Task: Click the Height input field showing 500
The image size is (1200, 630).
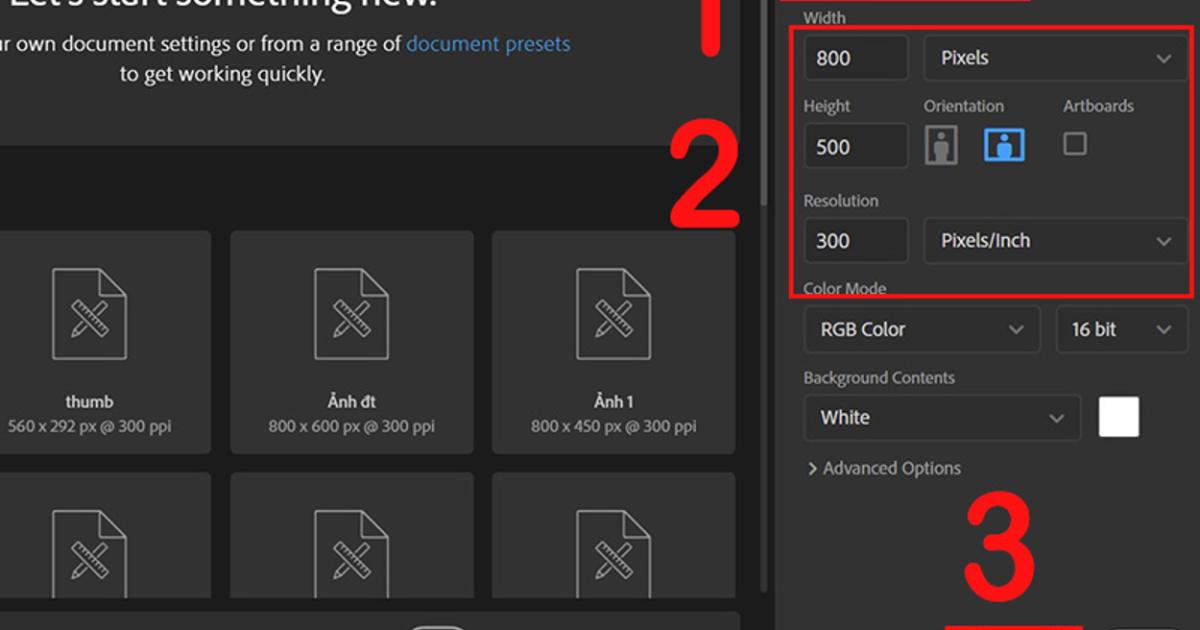Action: 856,146
